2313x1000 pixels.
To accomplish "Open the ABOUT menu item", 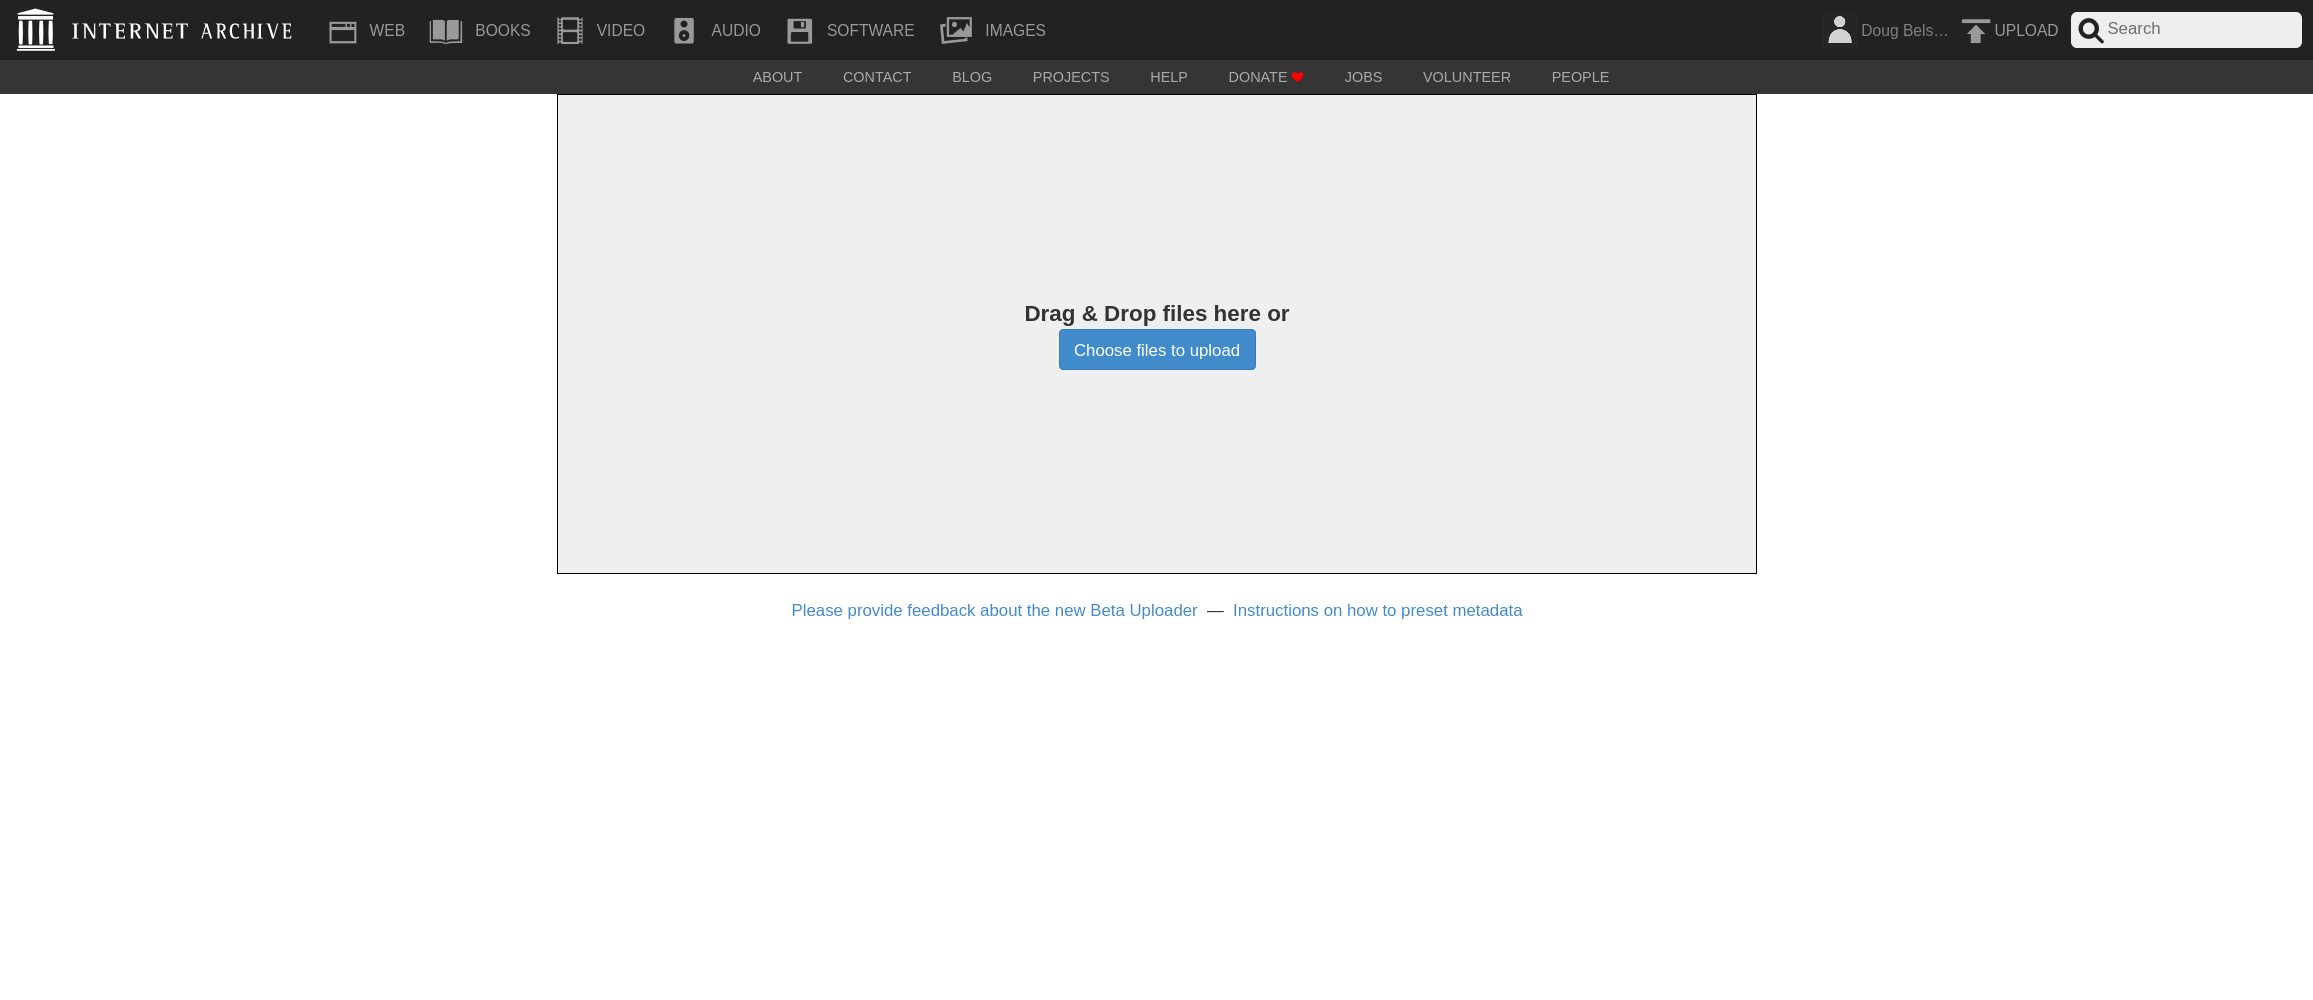I will [777, 77].
